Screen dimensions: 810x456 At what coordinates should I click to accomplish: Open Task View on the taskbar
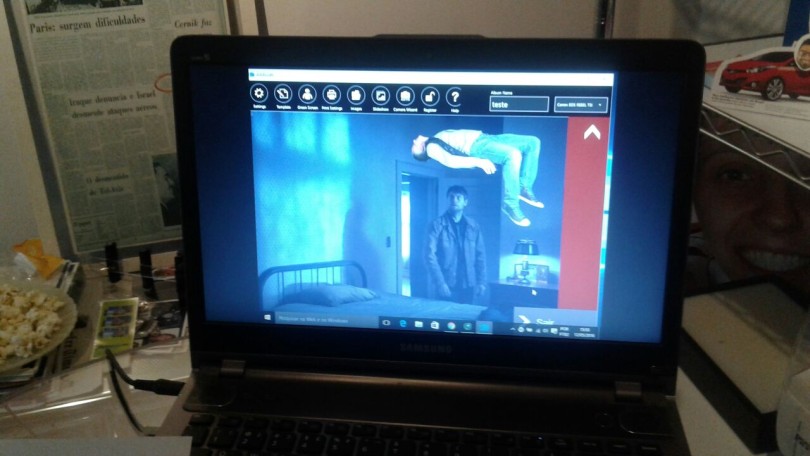tap(386, 323)
